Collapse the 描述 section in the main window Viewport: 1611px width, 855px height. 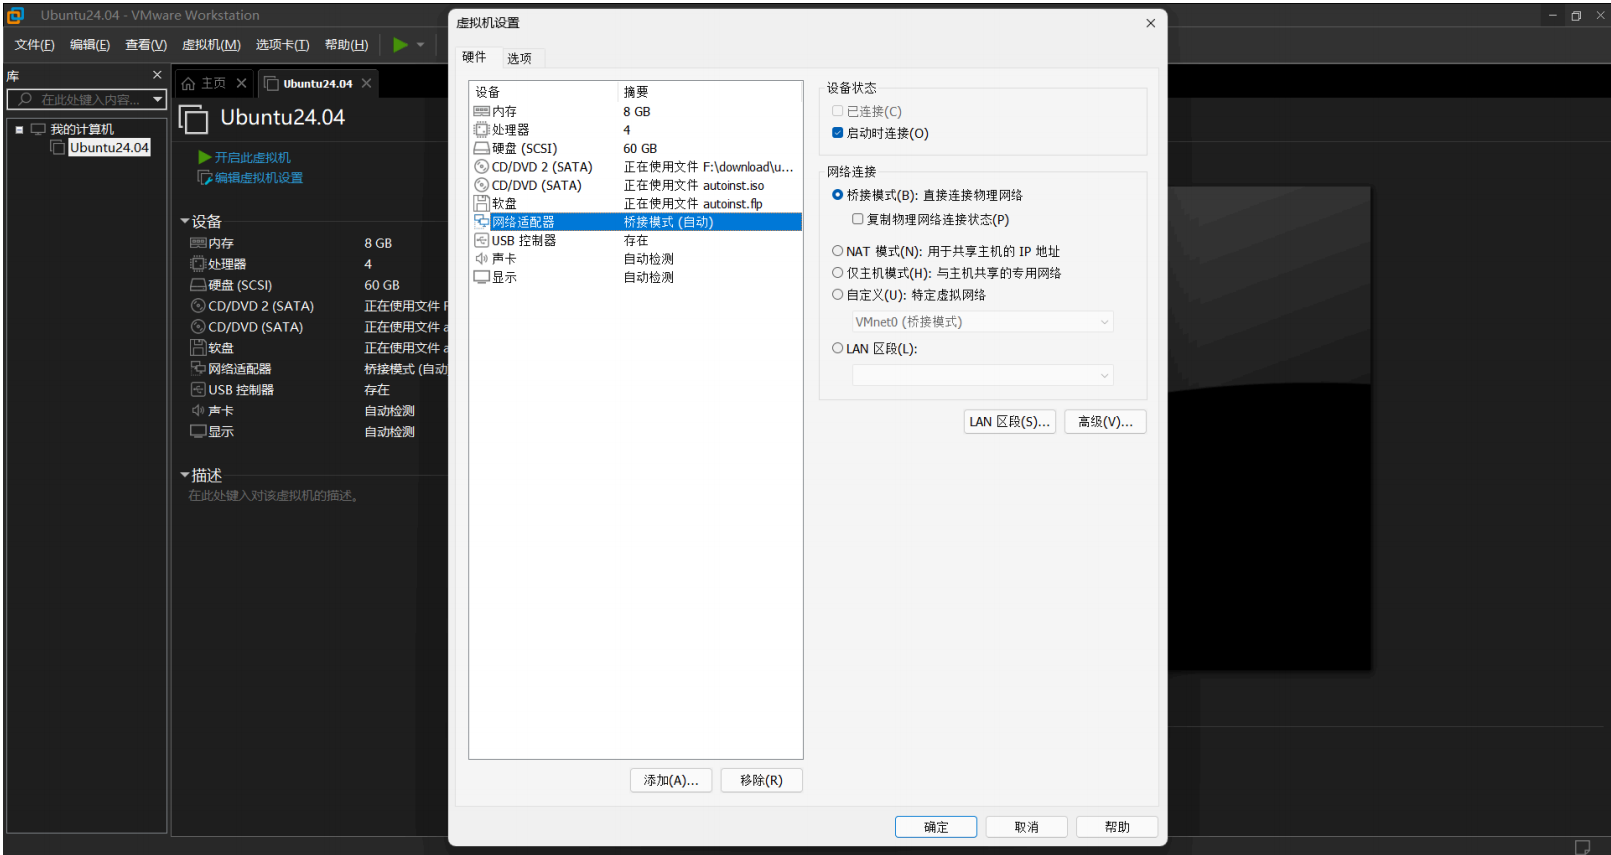(185, 475)
